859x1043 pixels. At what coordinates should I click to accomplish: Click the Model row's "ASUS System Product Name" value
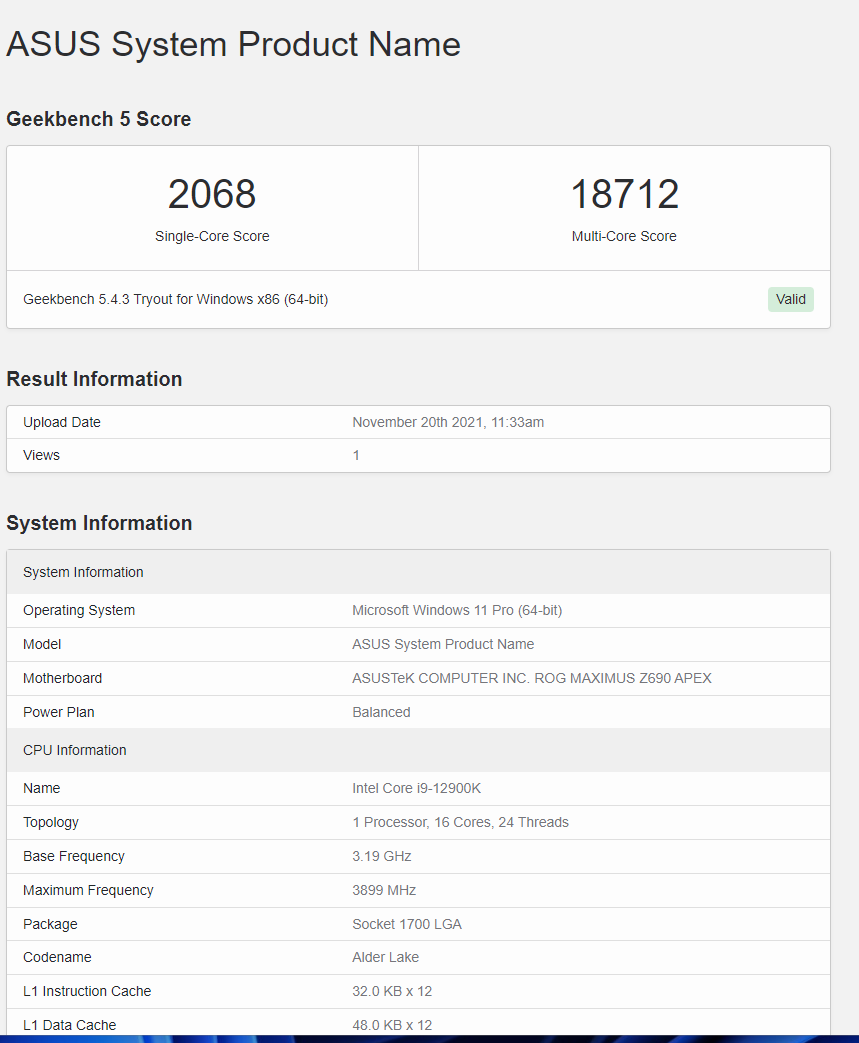point(443,645)
